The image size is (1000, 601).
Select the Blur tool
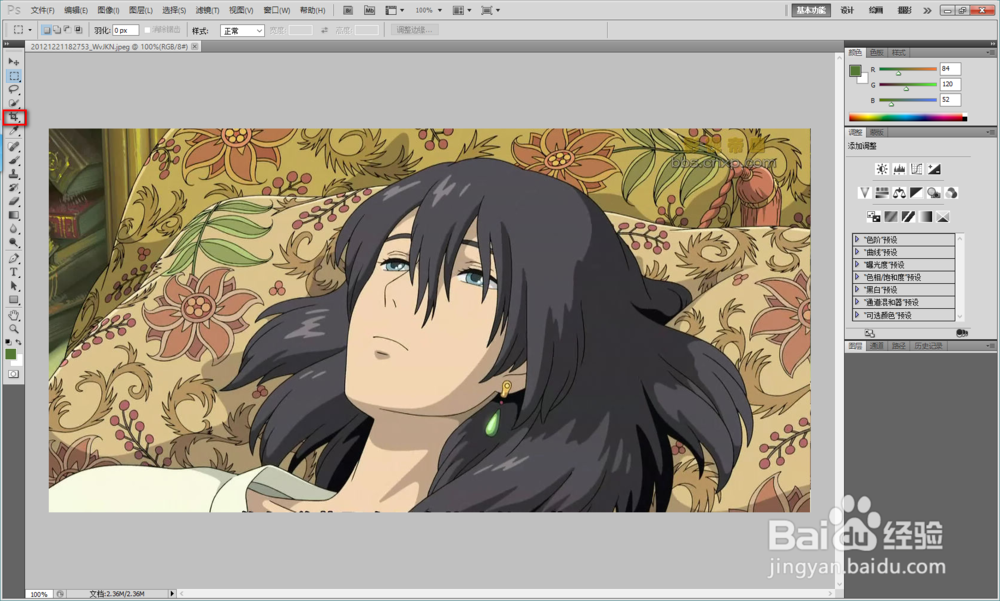[13, 229]
